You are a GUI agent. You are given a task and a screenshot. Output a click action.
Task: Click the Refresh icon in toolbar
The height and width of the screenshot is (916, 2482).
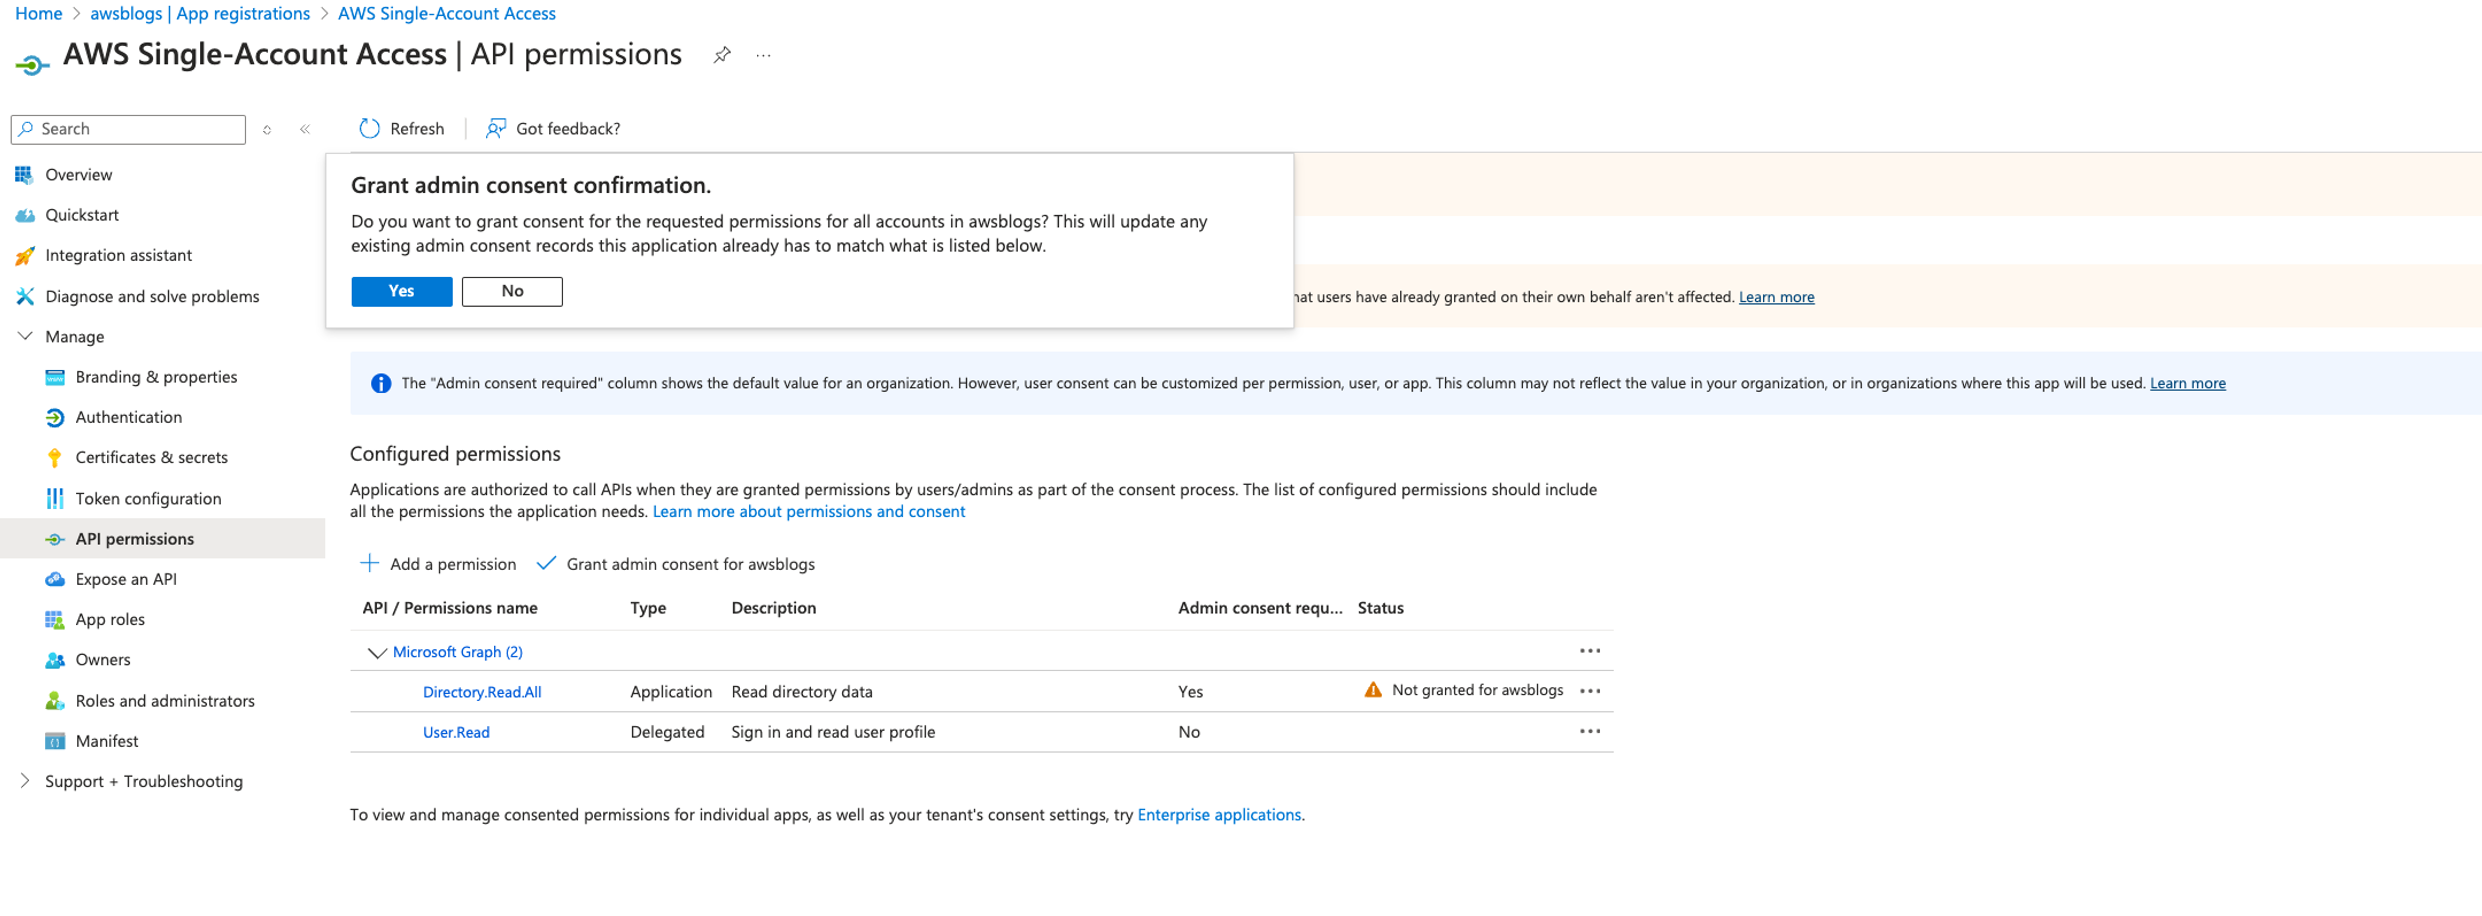(x=370, y=128)
